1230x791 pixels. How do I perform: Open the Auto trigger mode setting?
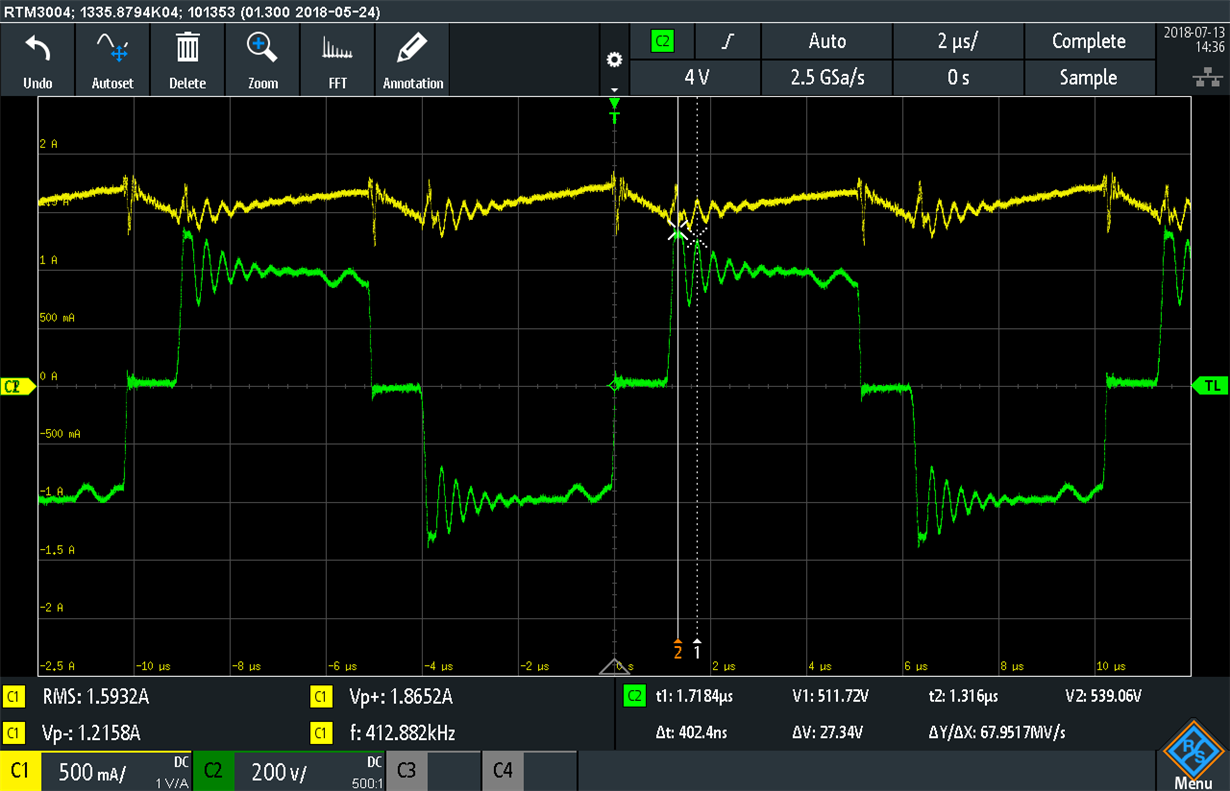(827, 41)
